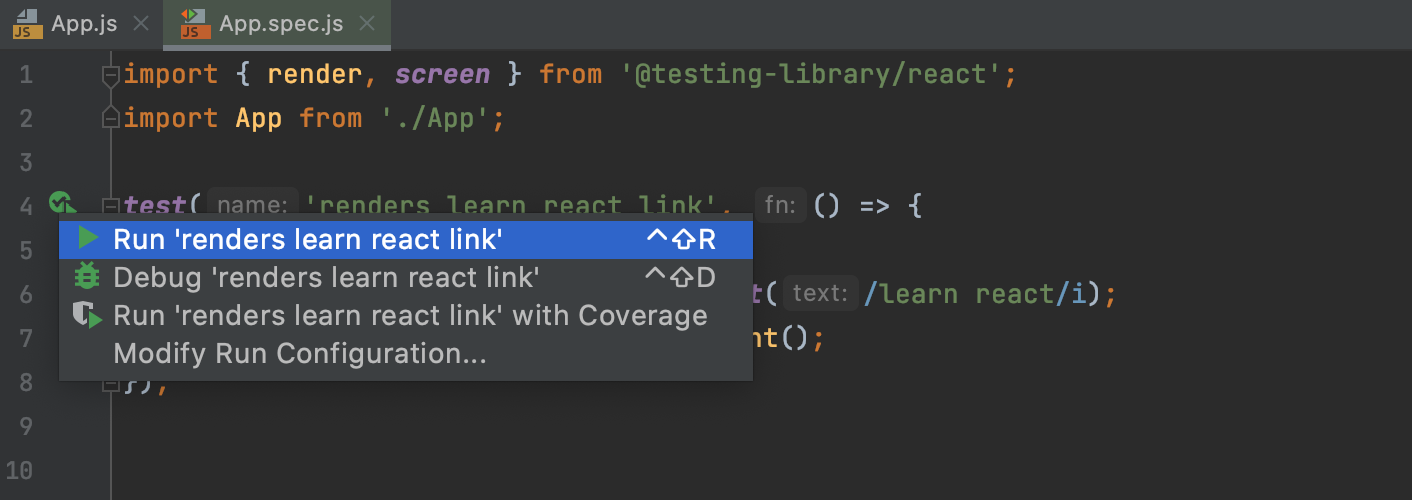Select the App.spec.js tab
This screenshot has height=500, width=1412.
[279, 25]
